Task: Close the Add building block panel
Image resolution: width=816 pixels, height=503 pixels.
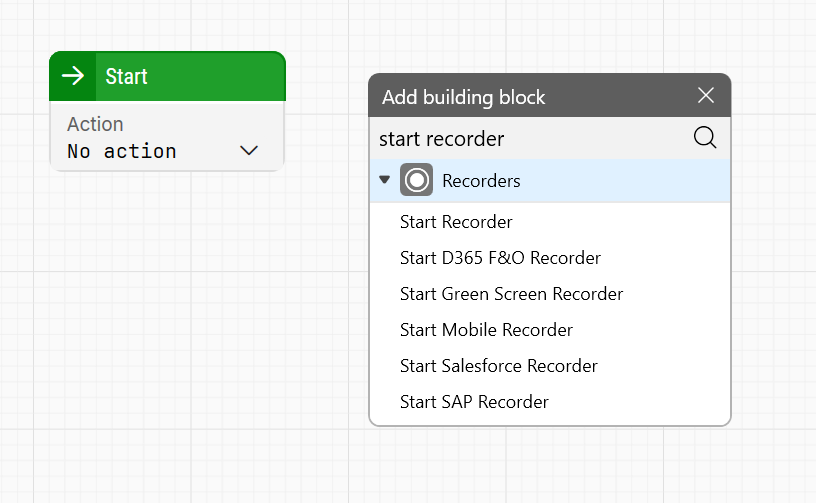Action: pos(706,96)
